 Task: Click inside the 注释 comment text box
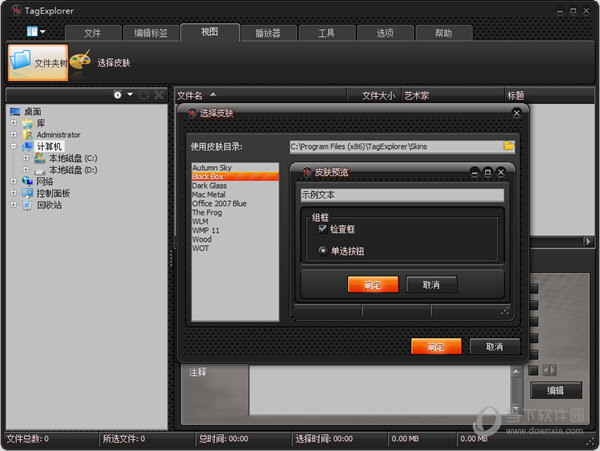point(380,390)
